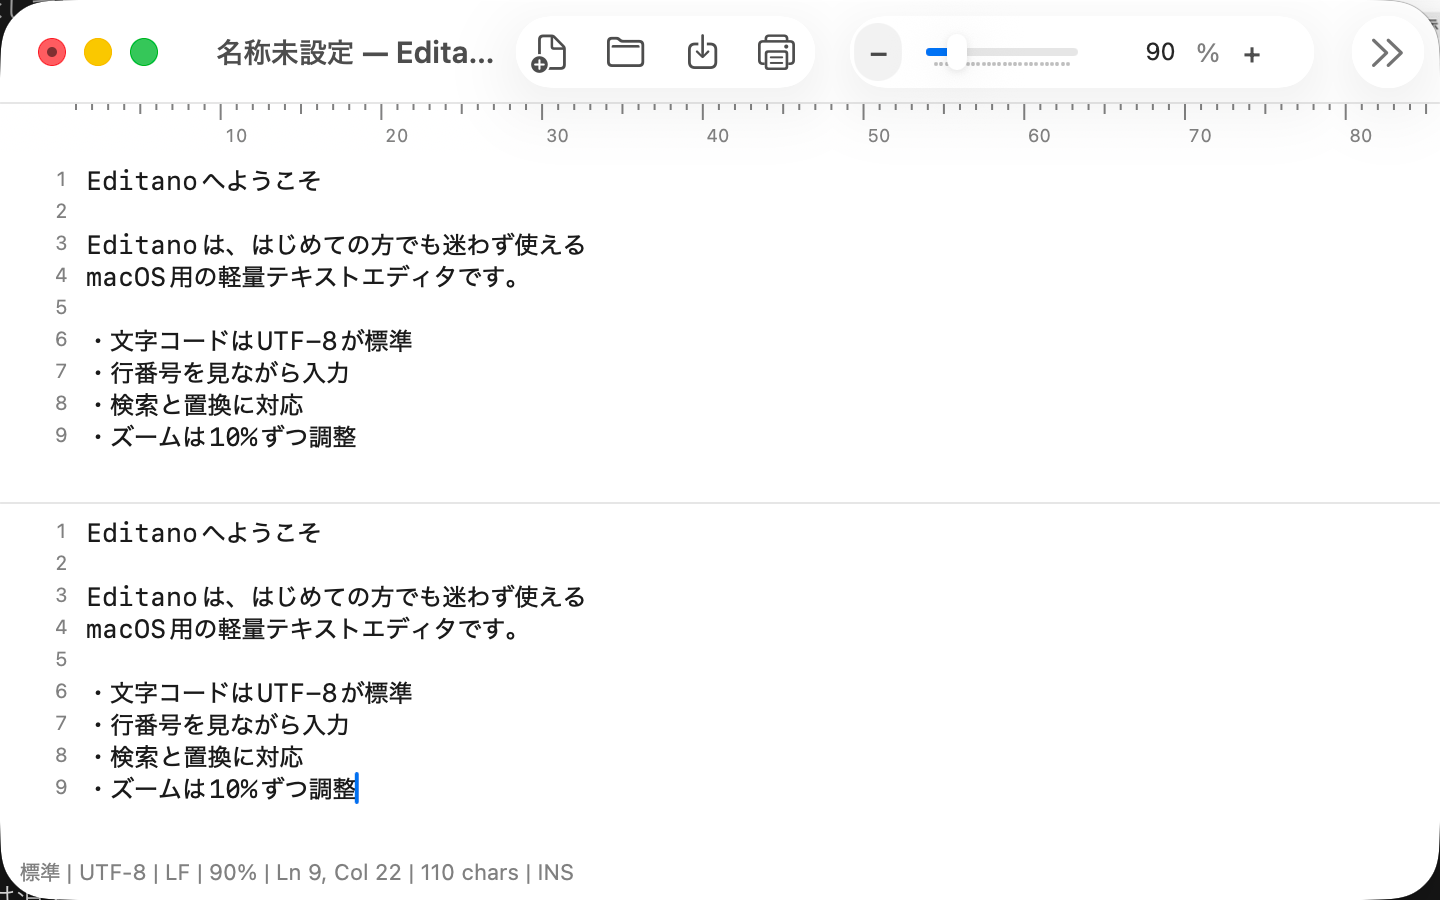The width and height of the screenshot is (1440, 900).
Task: Click upper pane line ・検索と置換に対応
Action: tap(195, 404)
